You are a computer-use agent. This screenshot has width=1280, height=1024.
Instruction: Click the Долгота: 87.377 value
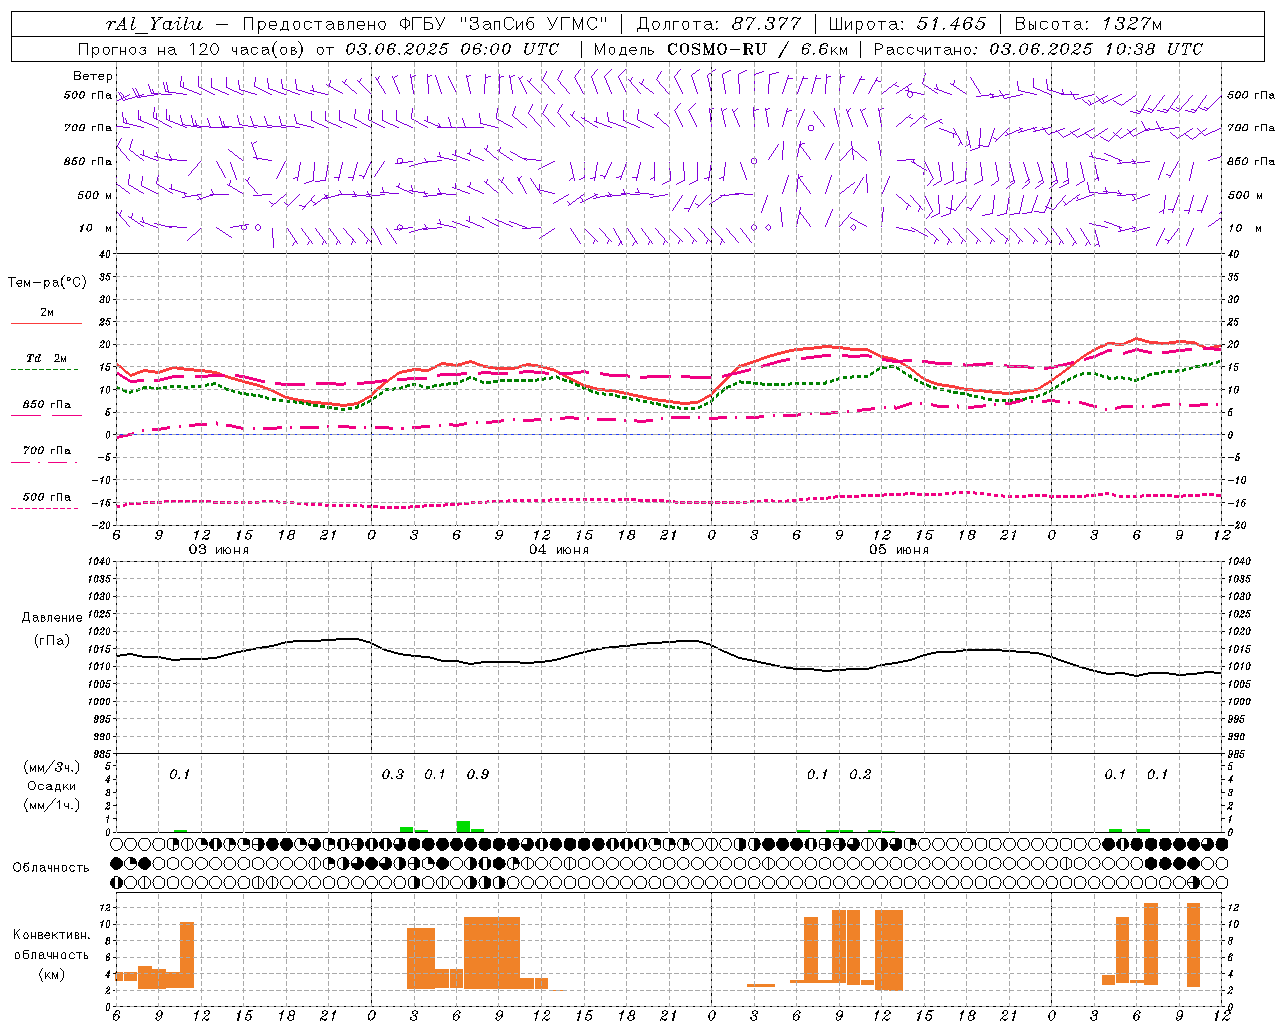point(718,24)
